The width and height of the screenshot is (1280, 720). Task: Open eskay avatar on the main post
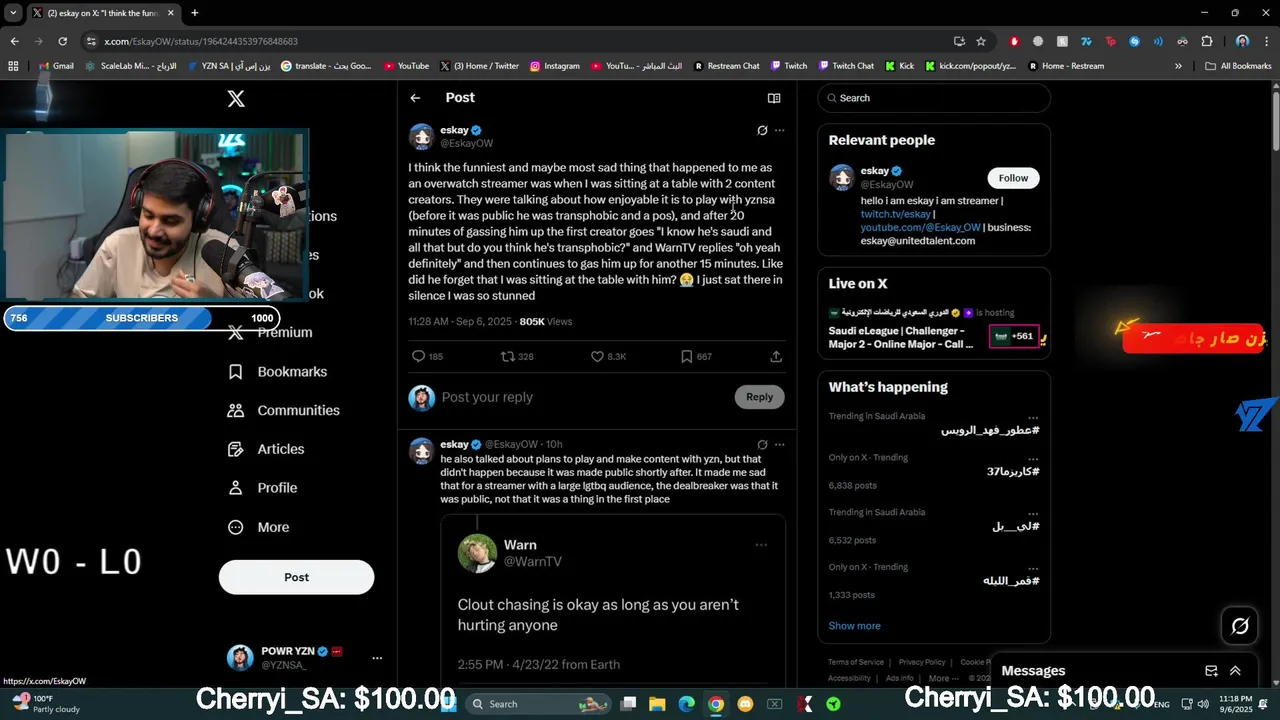pyautogui.click(x=421, y=136)
